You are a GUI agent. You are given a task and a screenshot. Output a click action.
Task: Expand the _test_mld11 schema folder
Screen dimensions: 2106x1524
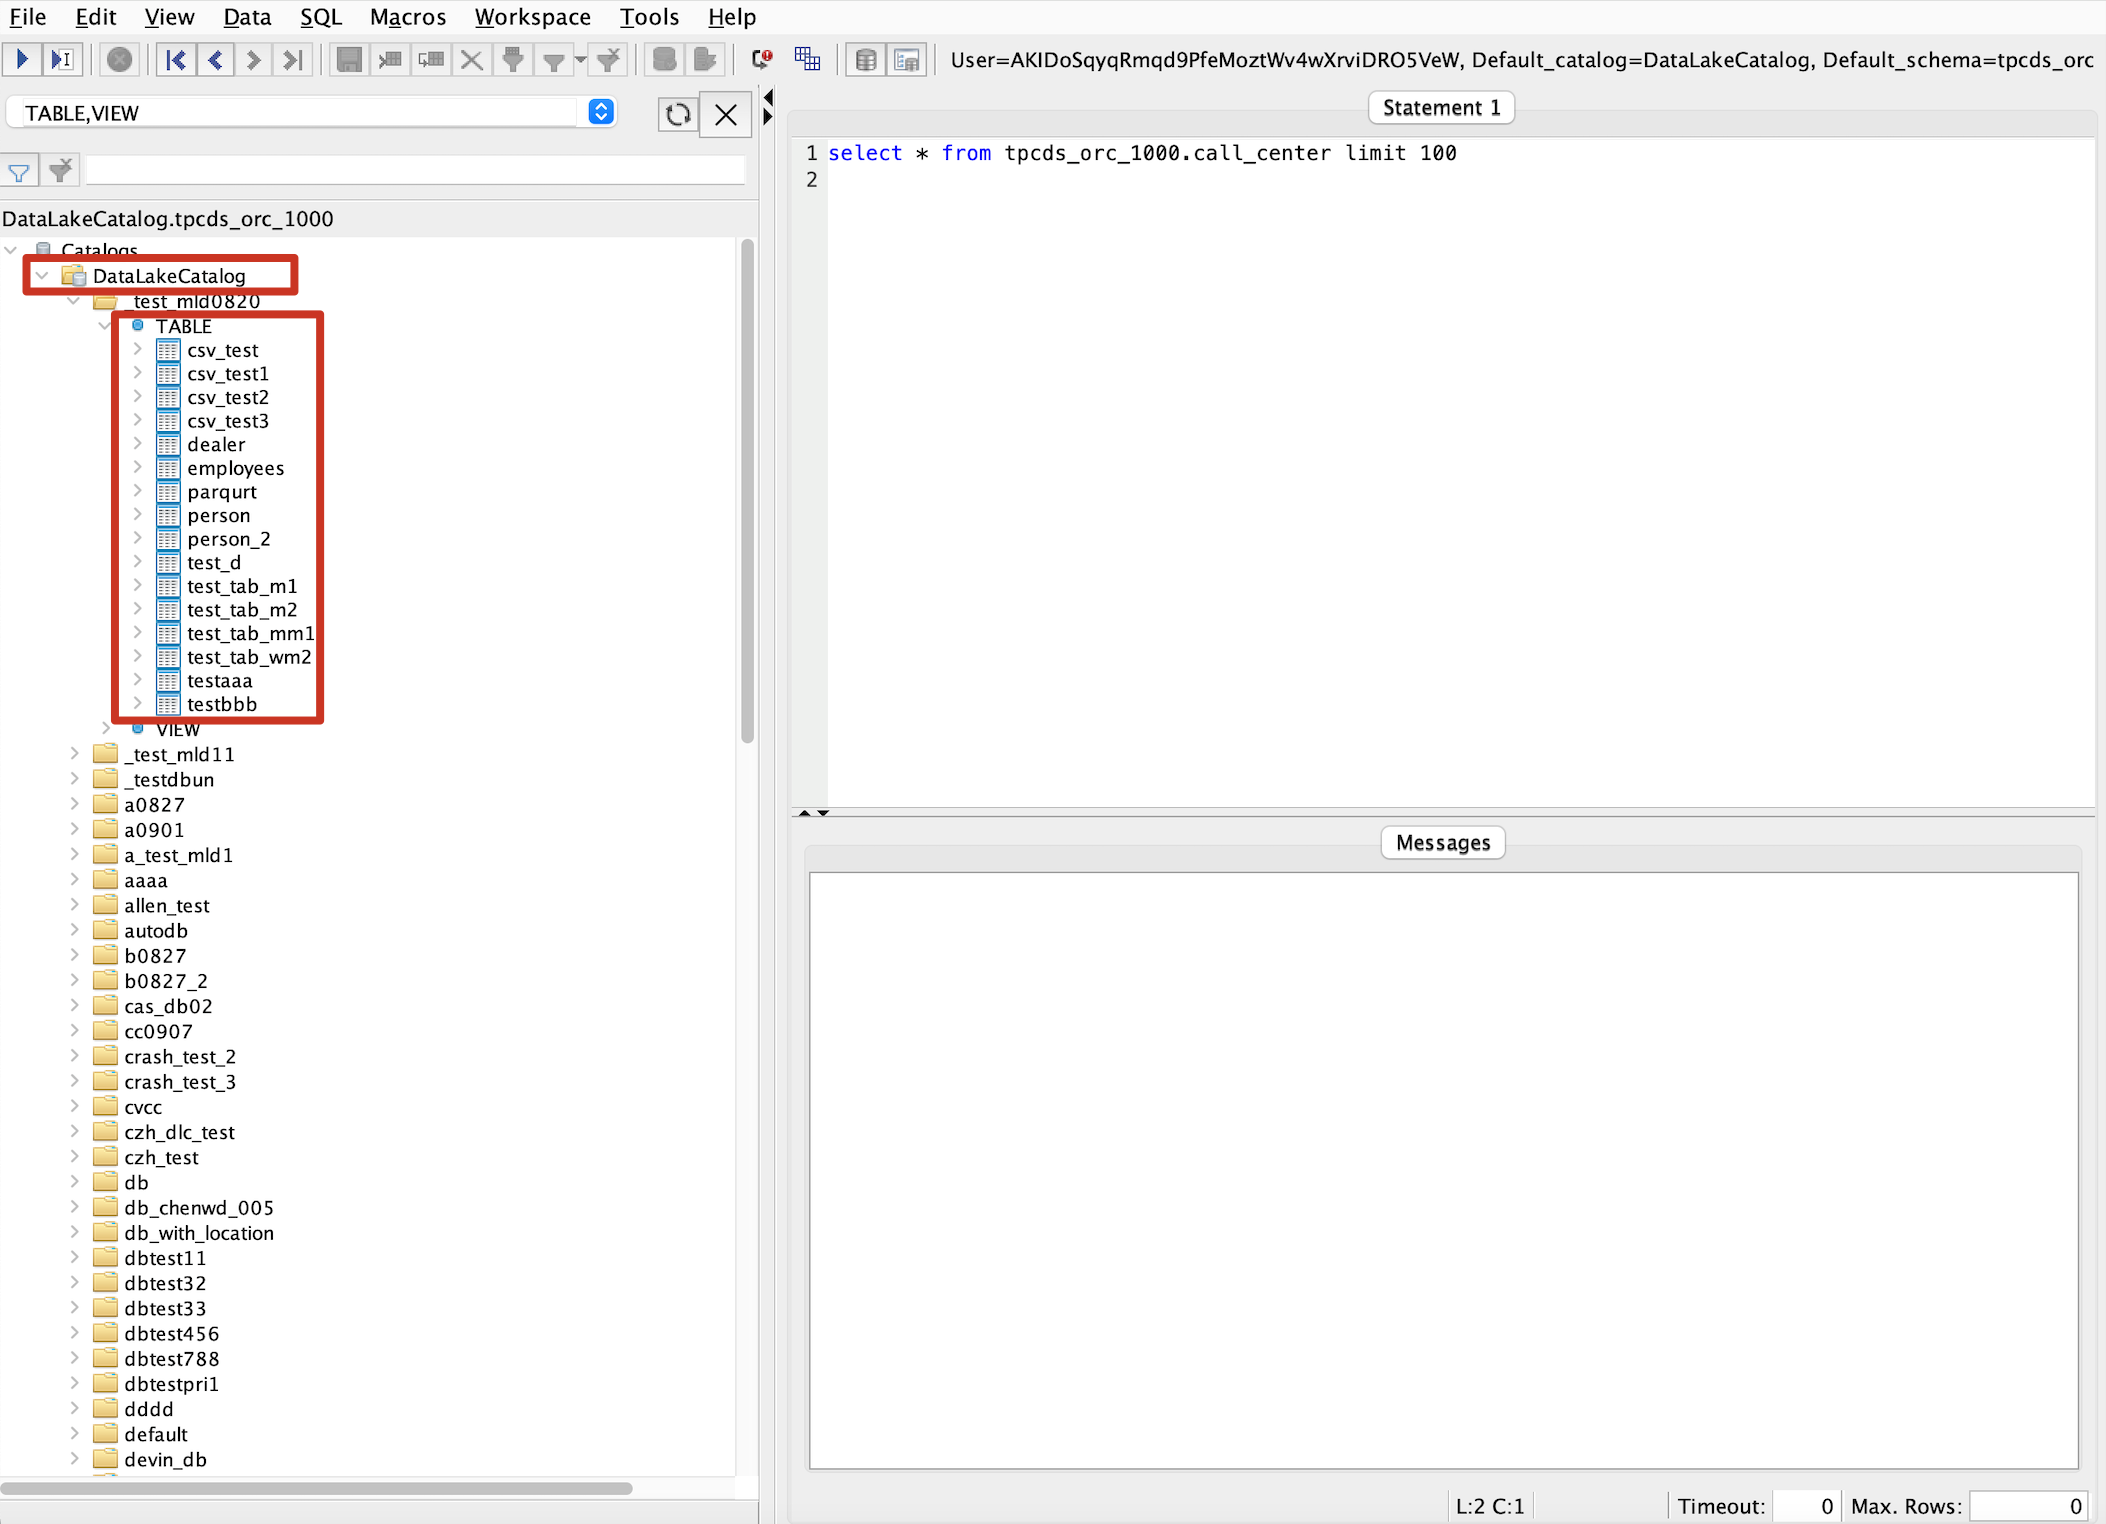coord(75,753)
